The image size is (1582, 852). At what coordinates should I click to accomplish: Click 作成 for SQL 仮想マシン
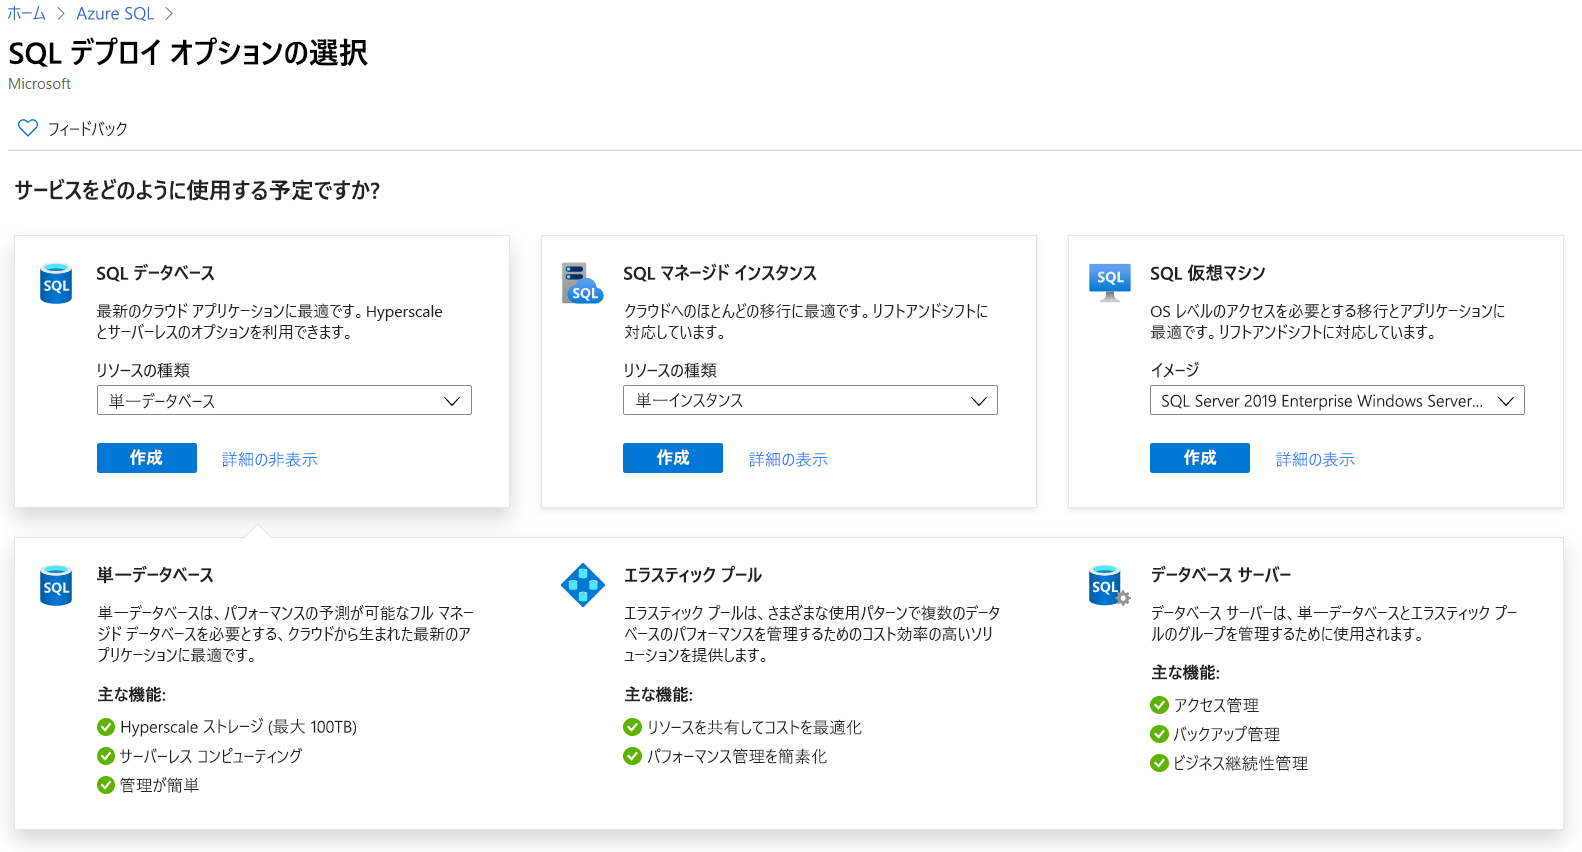tap(1200, 458)
